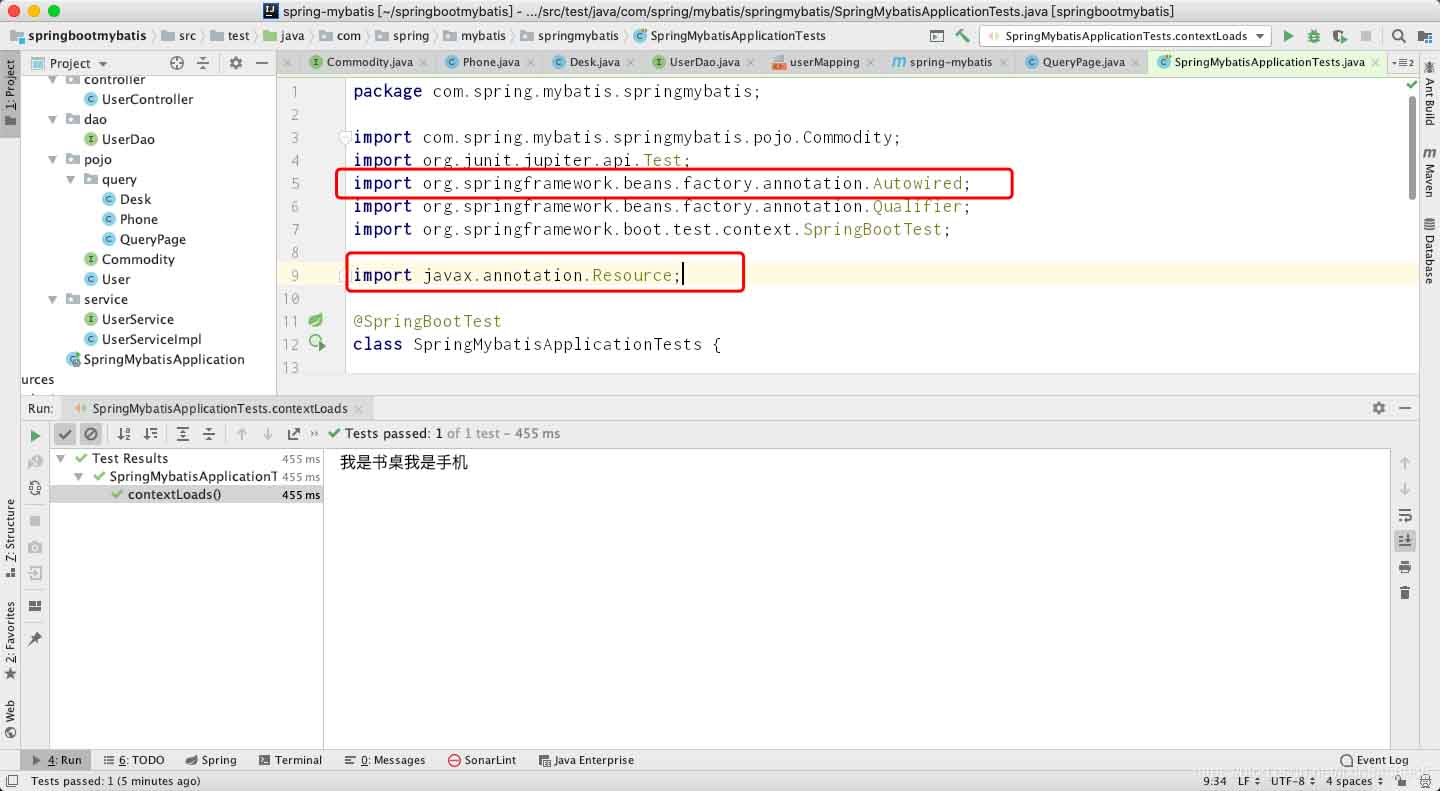
Task: Collapse all in Project panel header
Action: click(x=203, y=62)
